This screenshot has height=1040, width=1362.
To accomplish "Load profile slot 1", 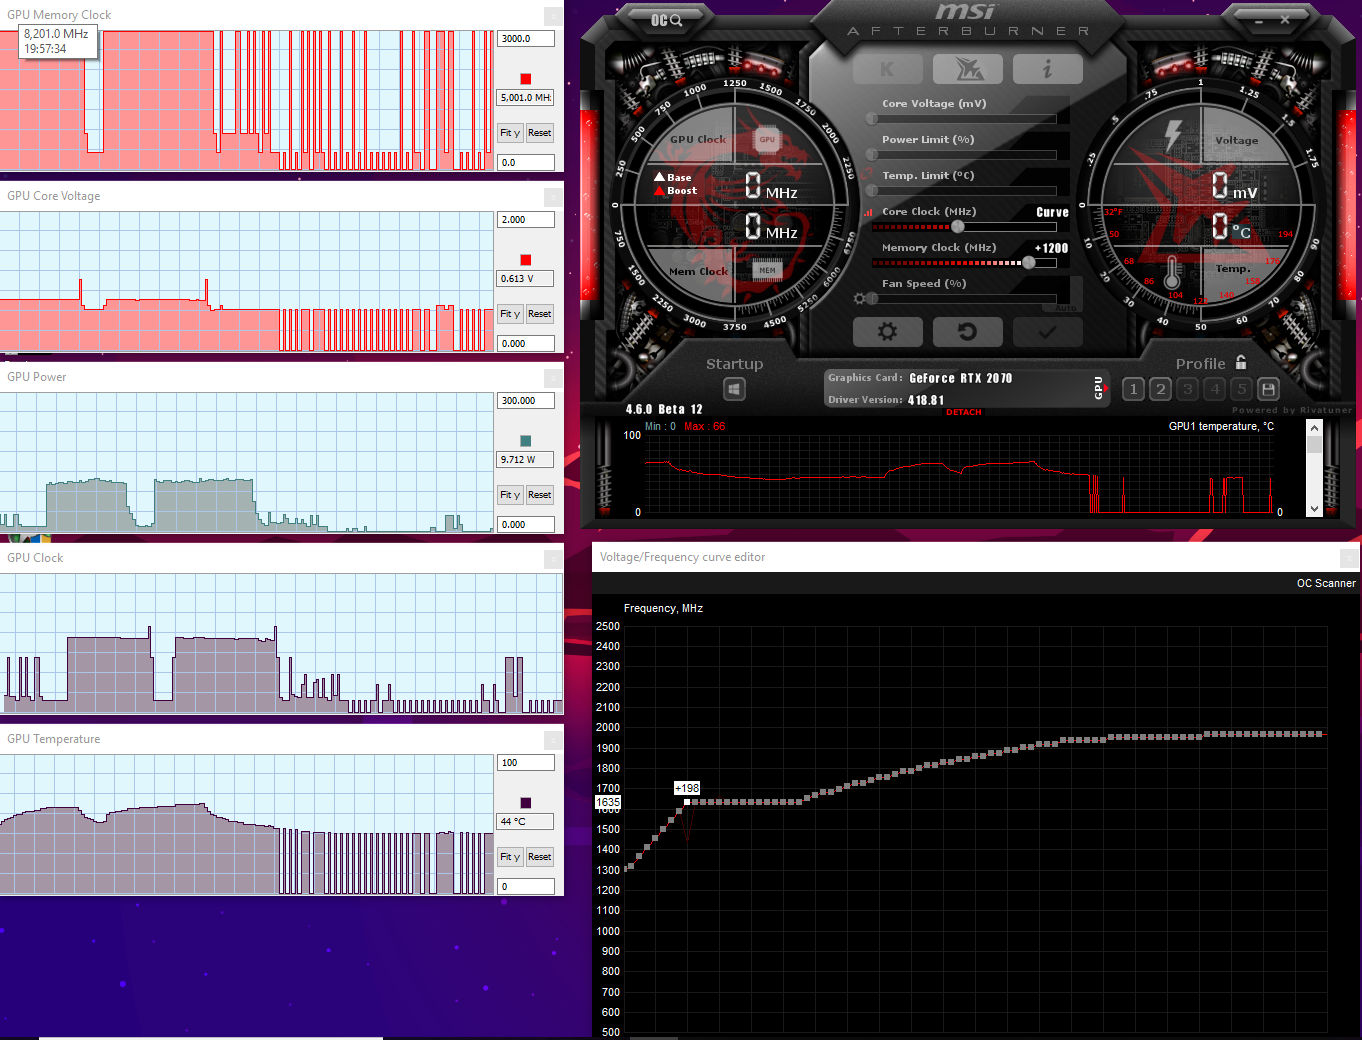I will (x=1133, y=389).
